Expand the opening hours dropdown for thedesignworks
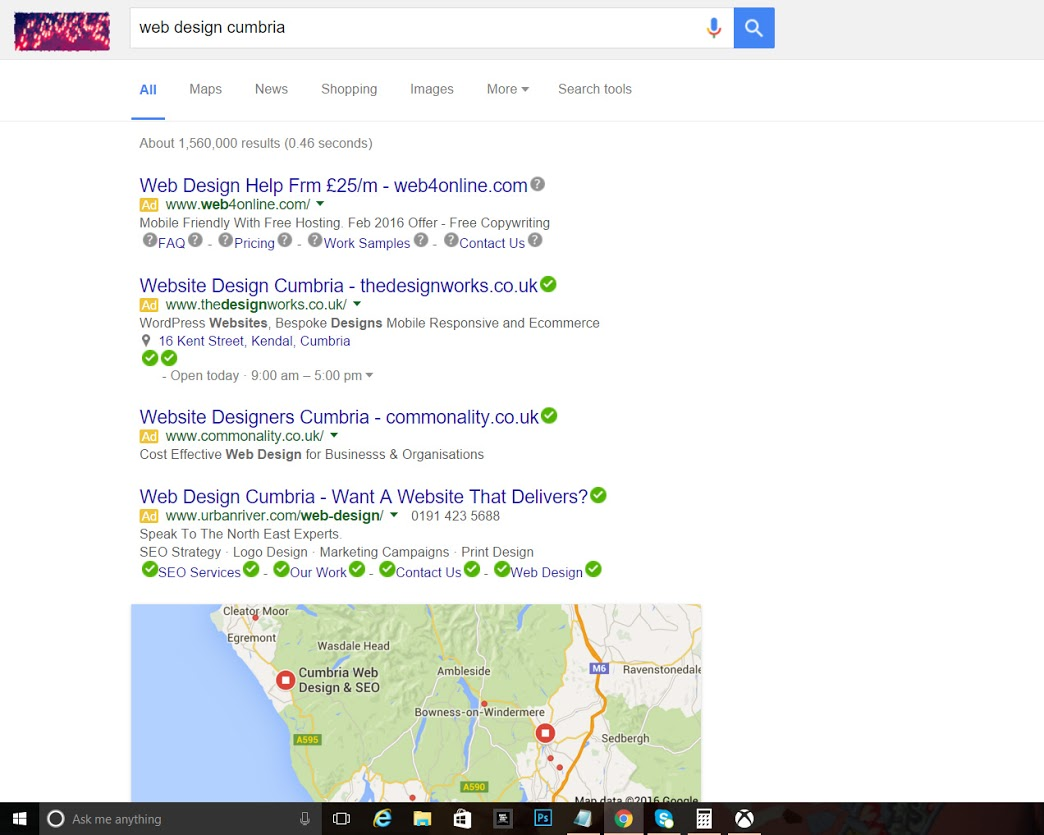 (370, 375)
